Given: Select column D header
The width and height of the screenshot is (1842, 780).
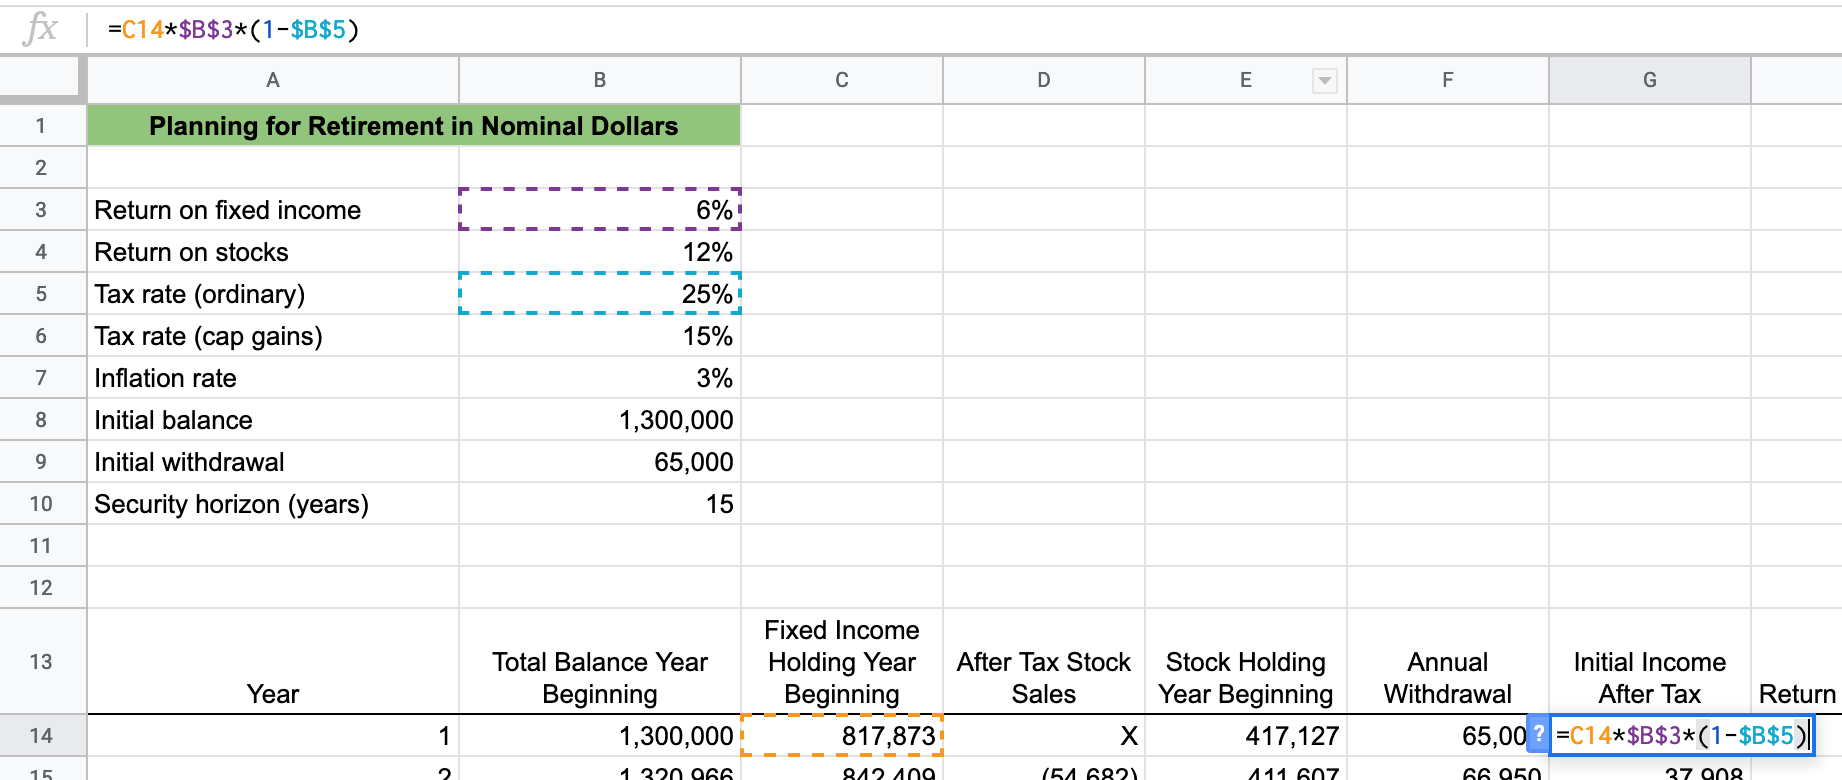Looking at the screenshot, I should [1044, 80].
